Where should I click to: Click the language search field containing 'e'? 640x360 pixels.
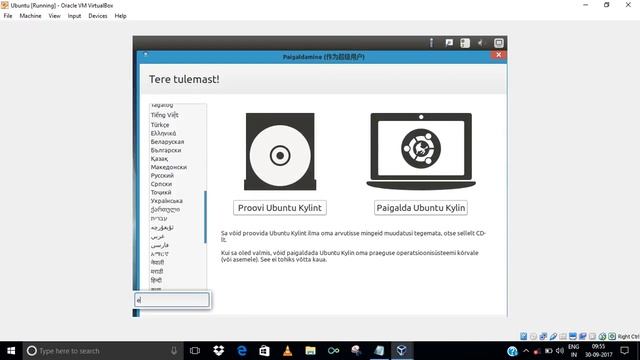point(172,300)
